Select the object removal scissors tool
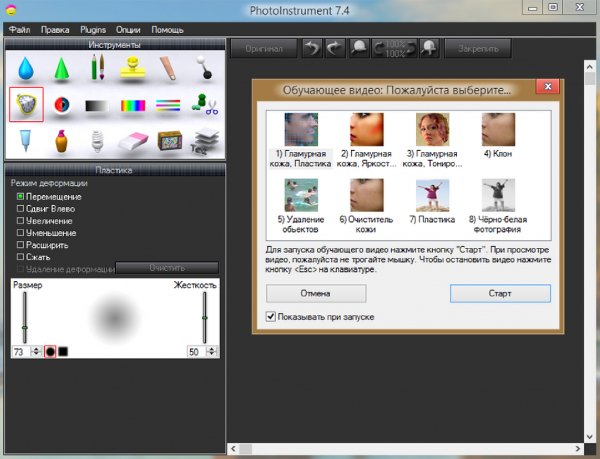 [x=205, y=104]
